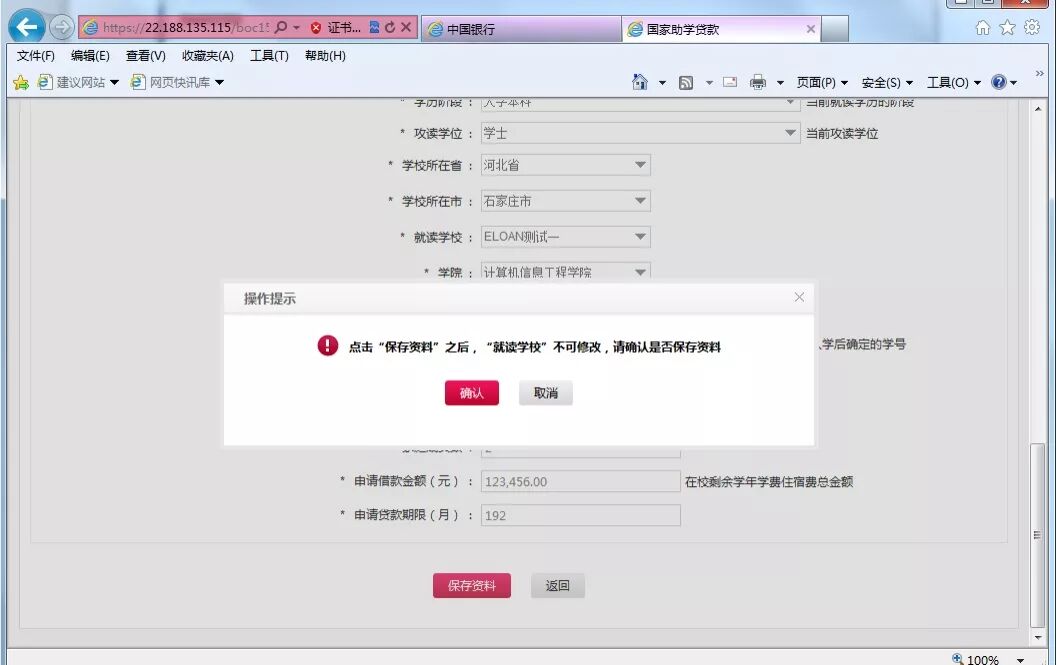Open the Read Mail envelope icon

point(730,82)
